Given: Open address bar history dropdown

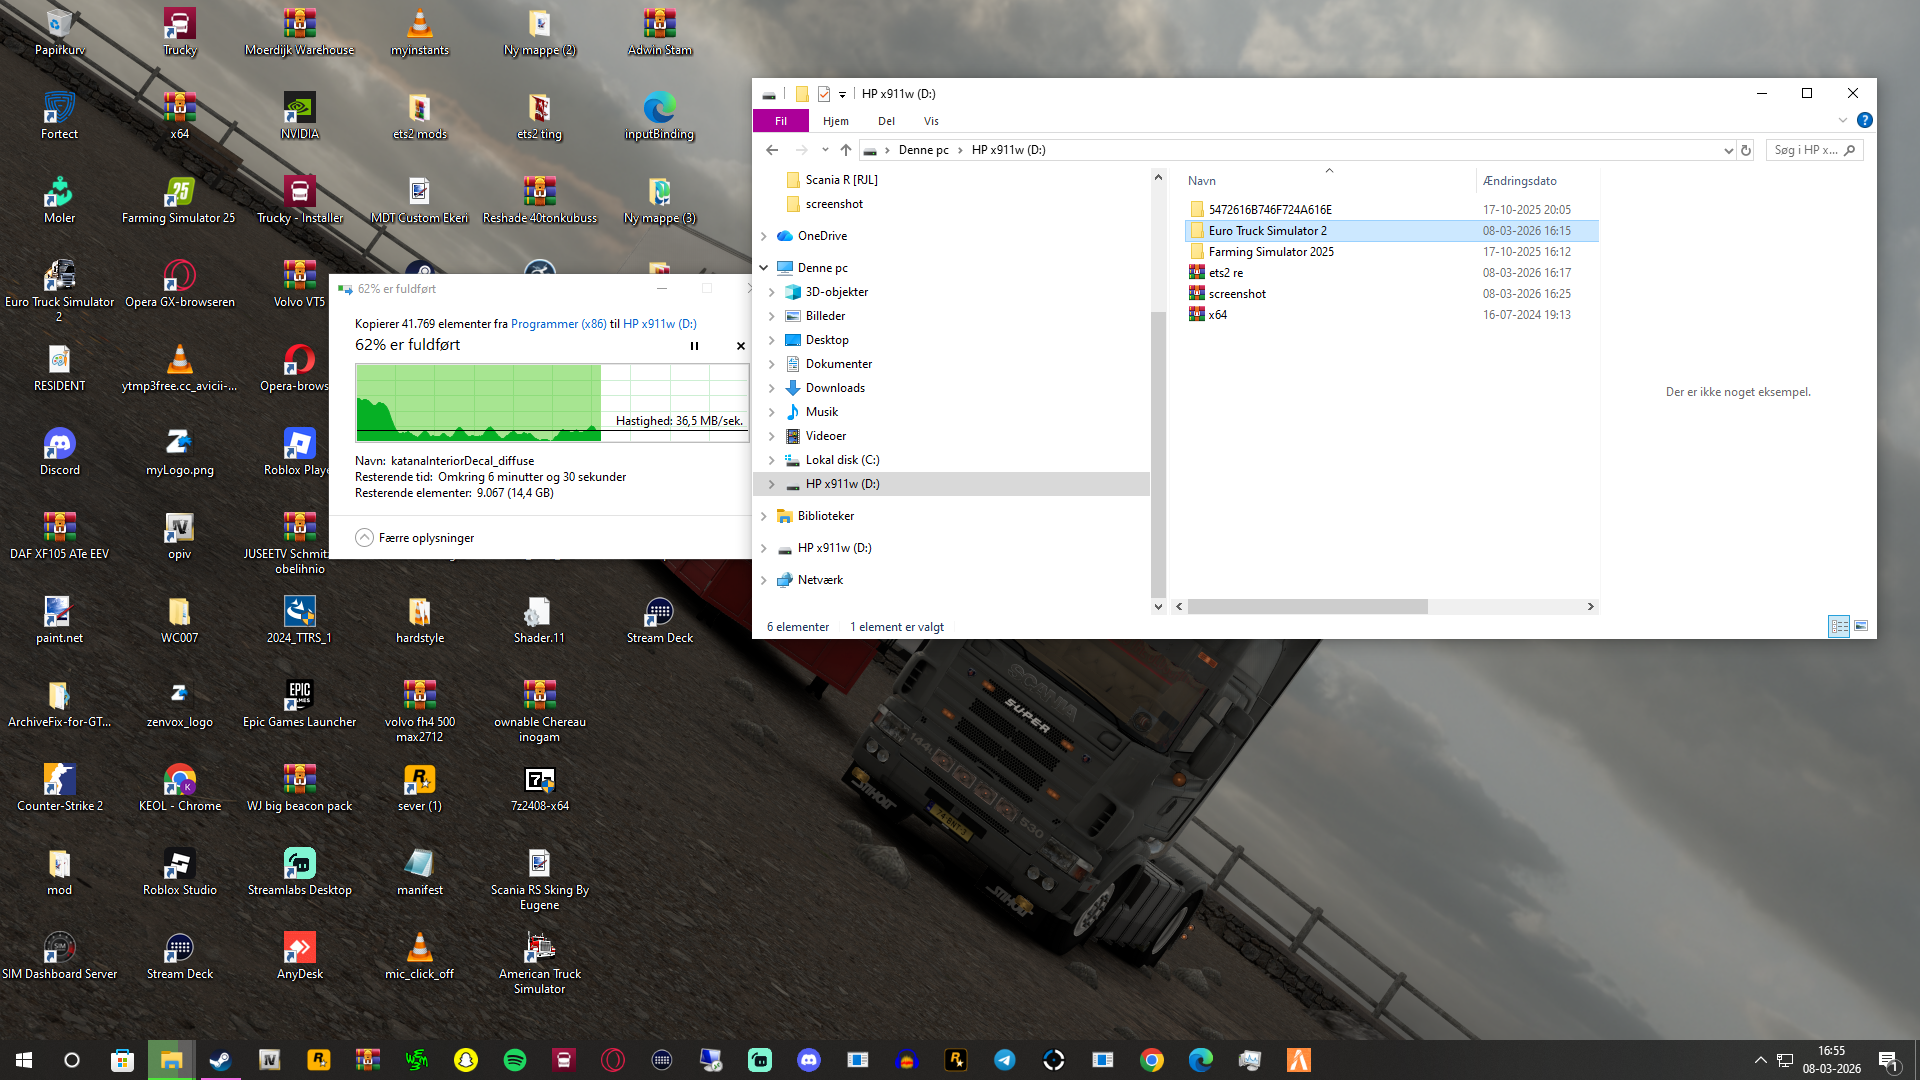Looking at the screenshot, I should [x=1728, y=150].
